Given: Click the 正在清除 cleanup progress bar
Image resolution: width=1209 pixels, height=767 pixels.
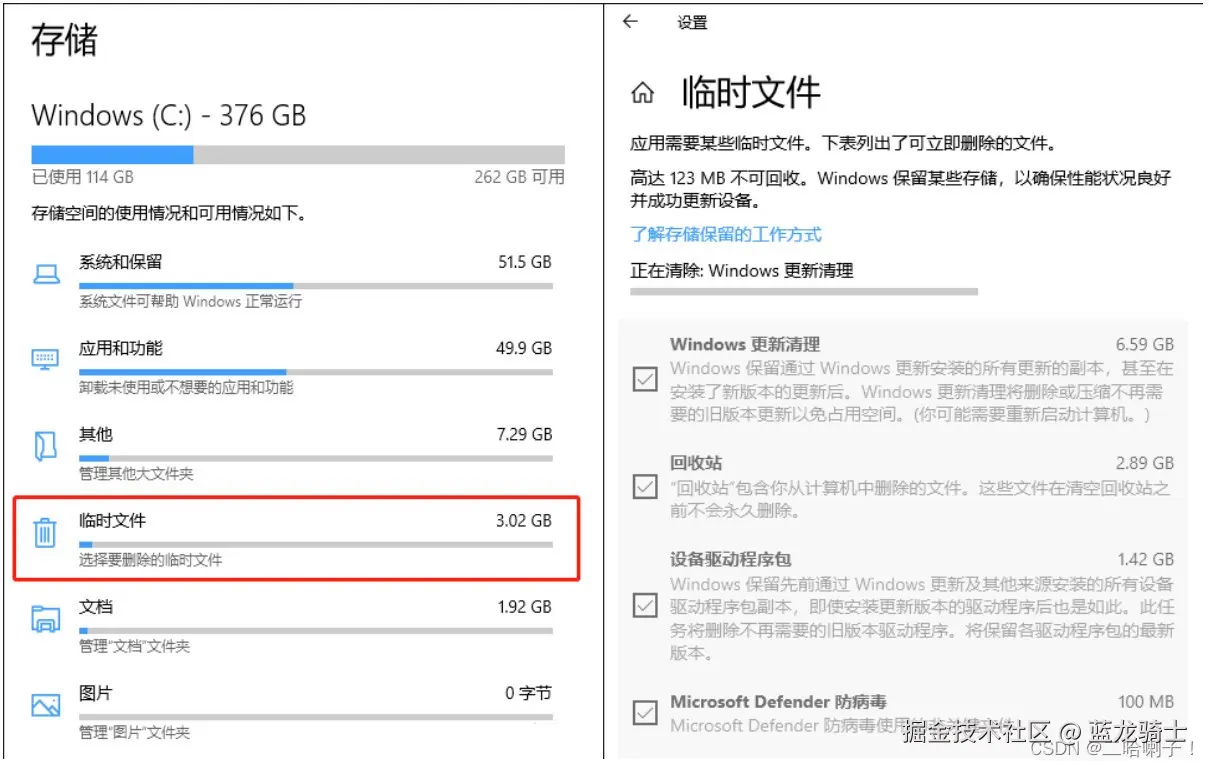Looking at the screenshot, I should coord(803,292).
